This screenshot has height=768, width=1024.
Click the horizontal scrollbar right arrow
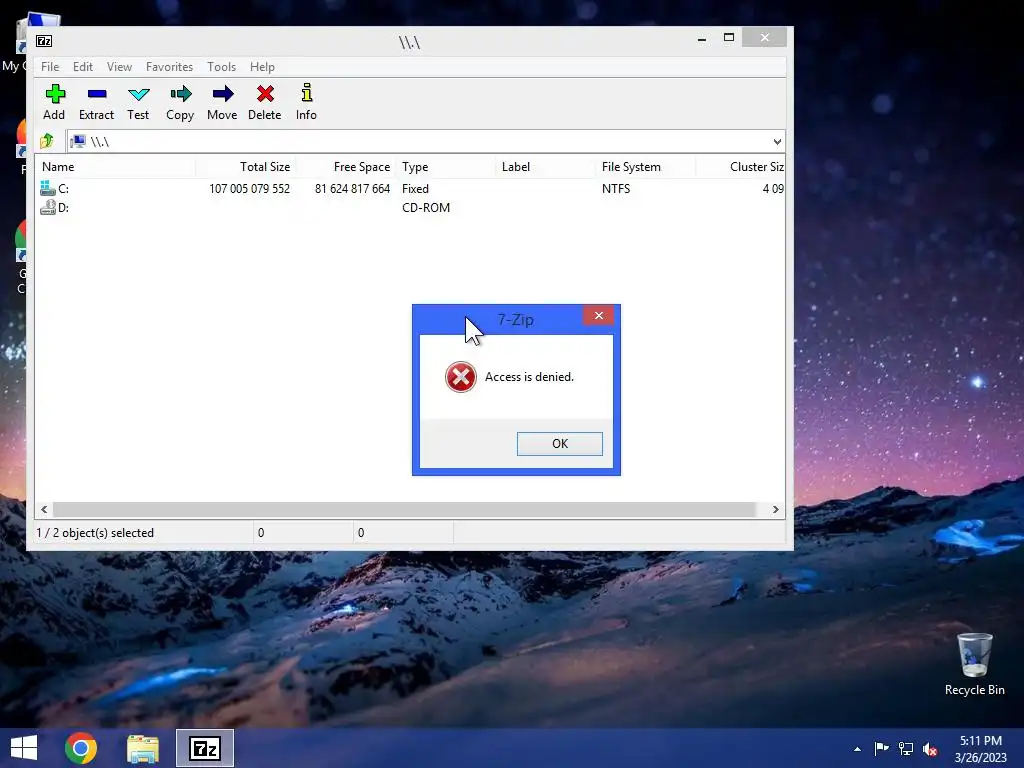pos(776,509)
